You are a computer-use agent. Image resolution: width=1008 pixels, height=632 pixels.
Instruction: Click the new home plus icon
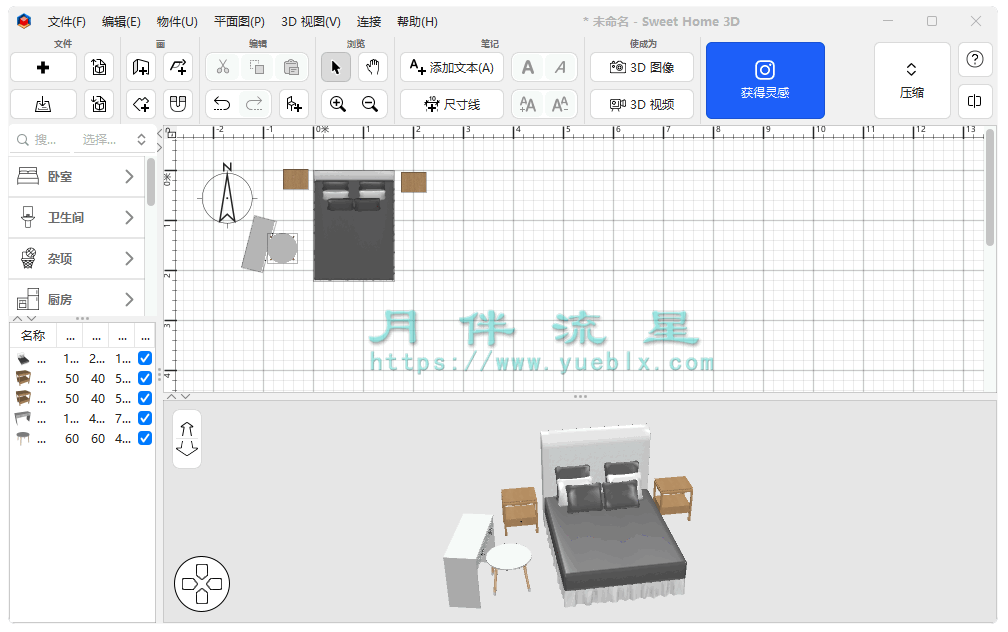43,68
